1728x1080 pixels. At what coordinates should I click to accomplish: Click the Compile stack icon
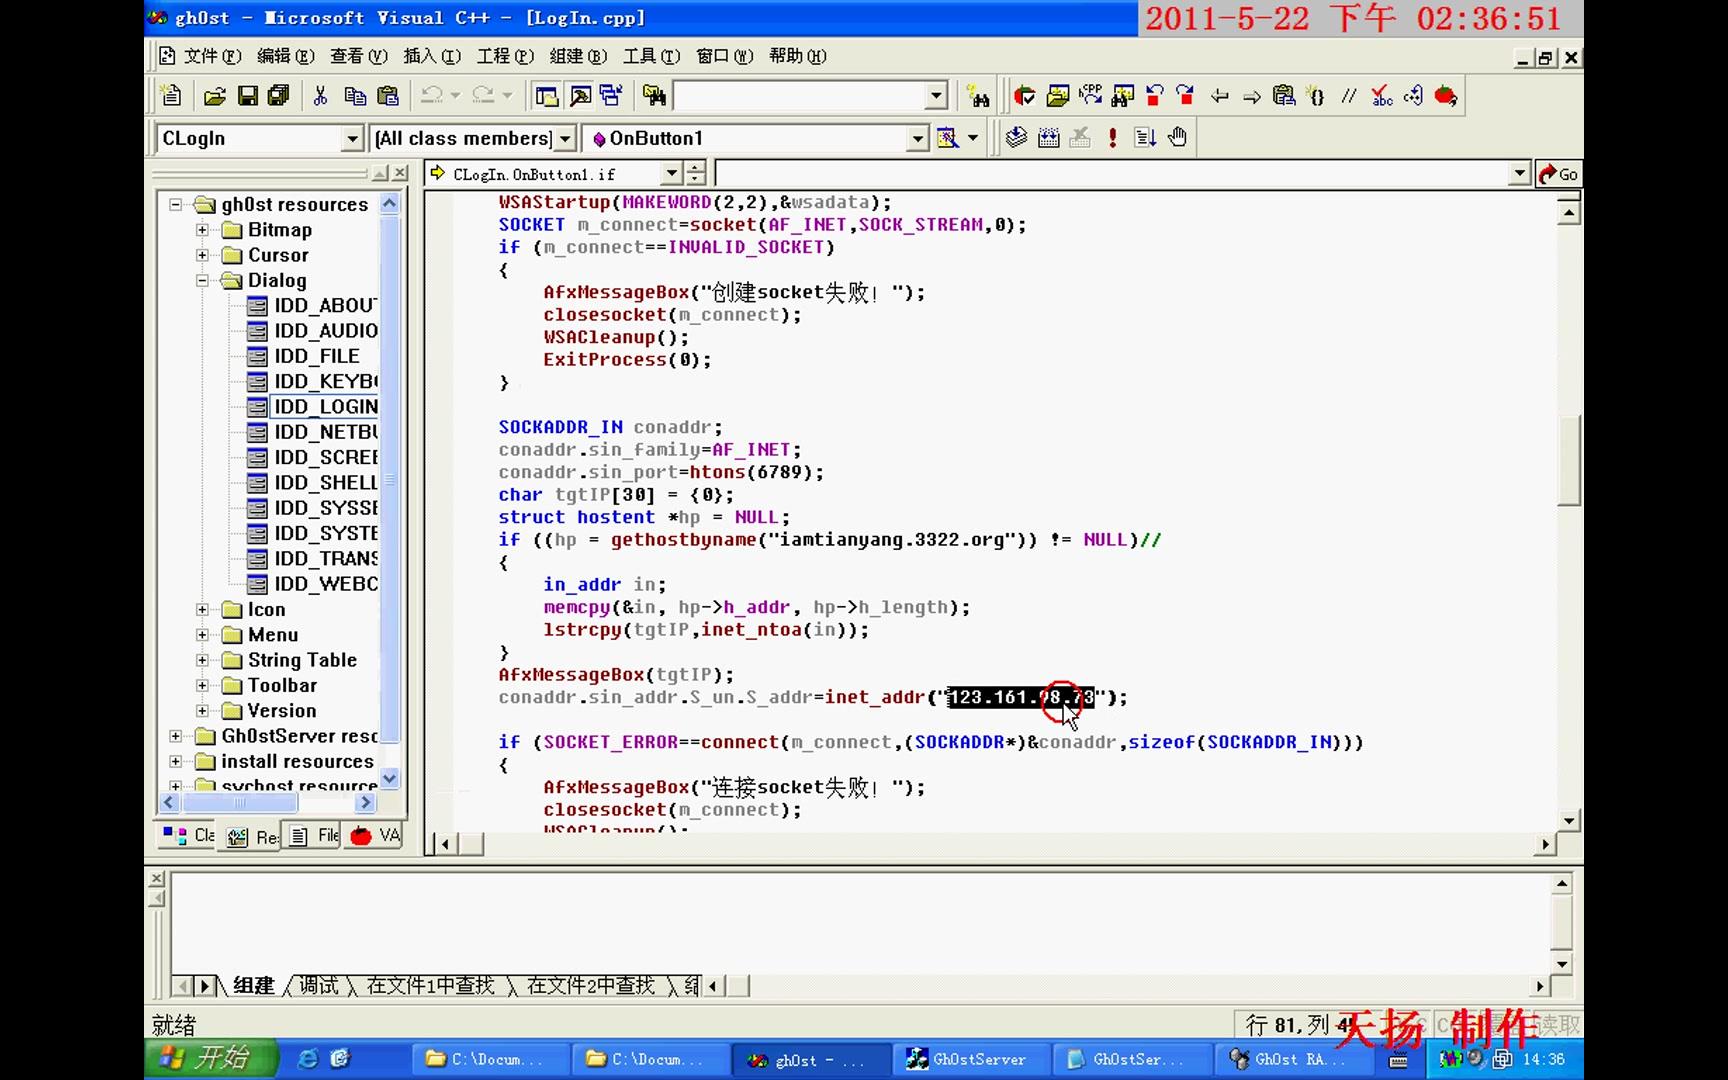pos(1016,138)
